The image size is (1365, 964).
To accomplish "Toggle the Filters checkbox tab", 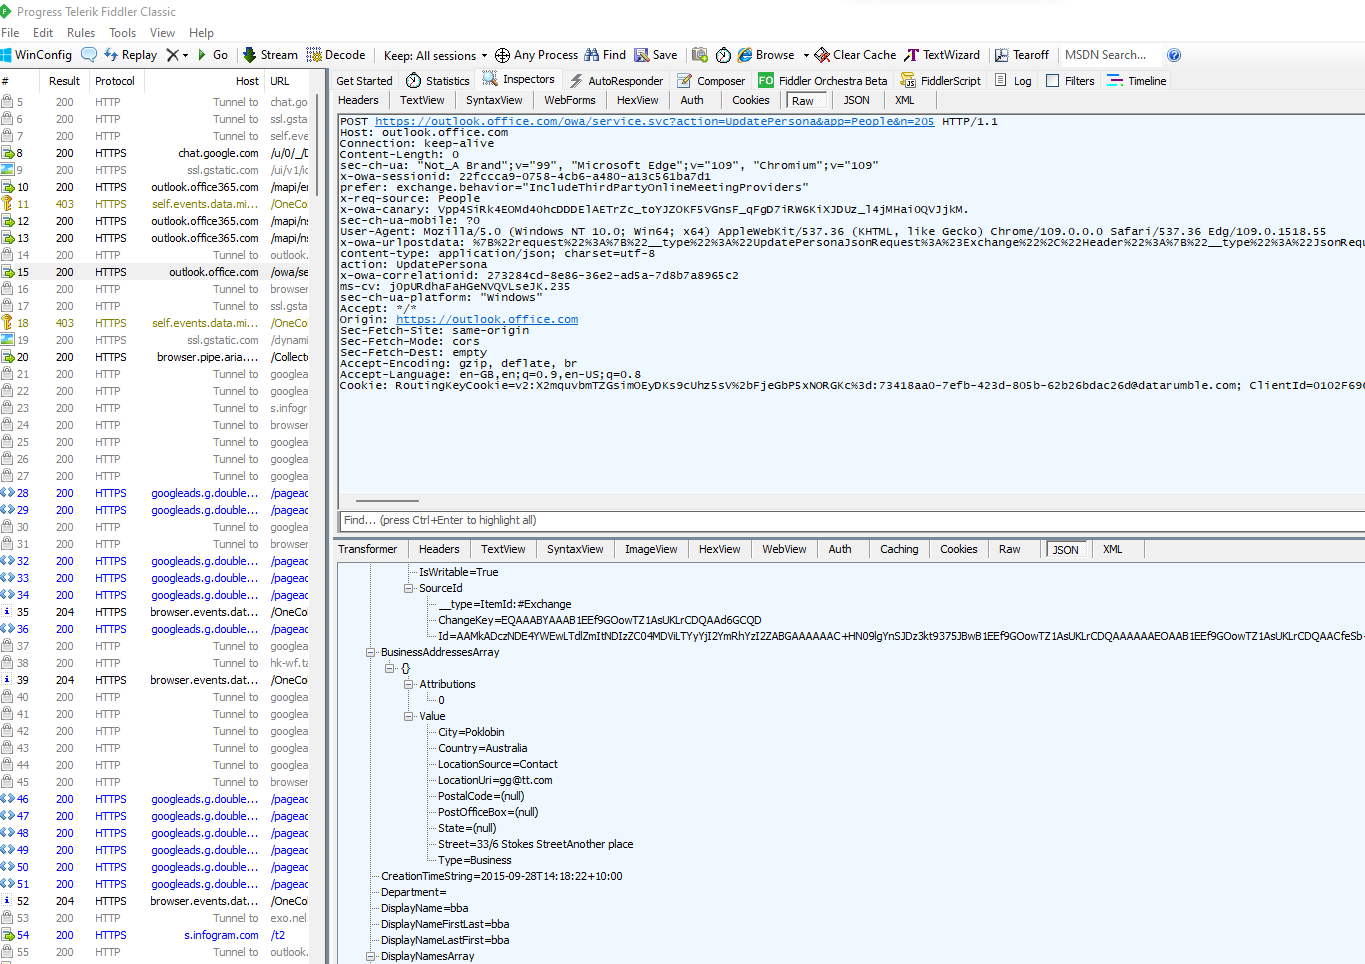I will 1070,81.
